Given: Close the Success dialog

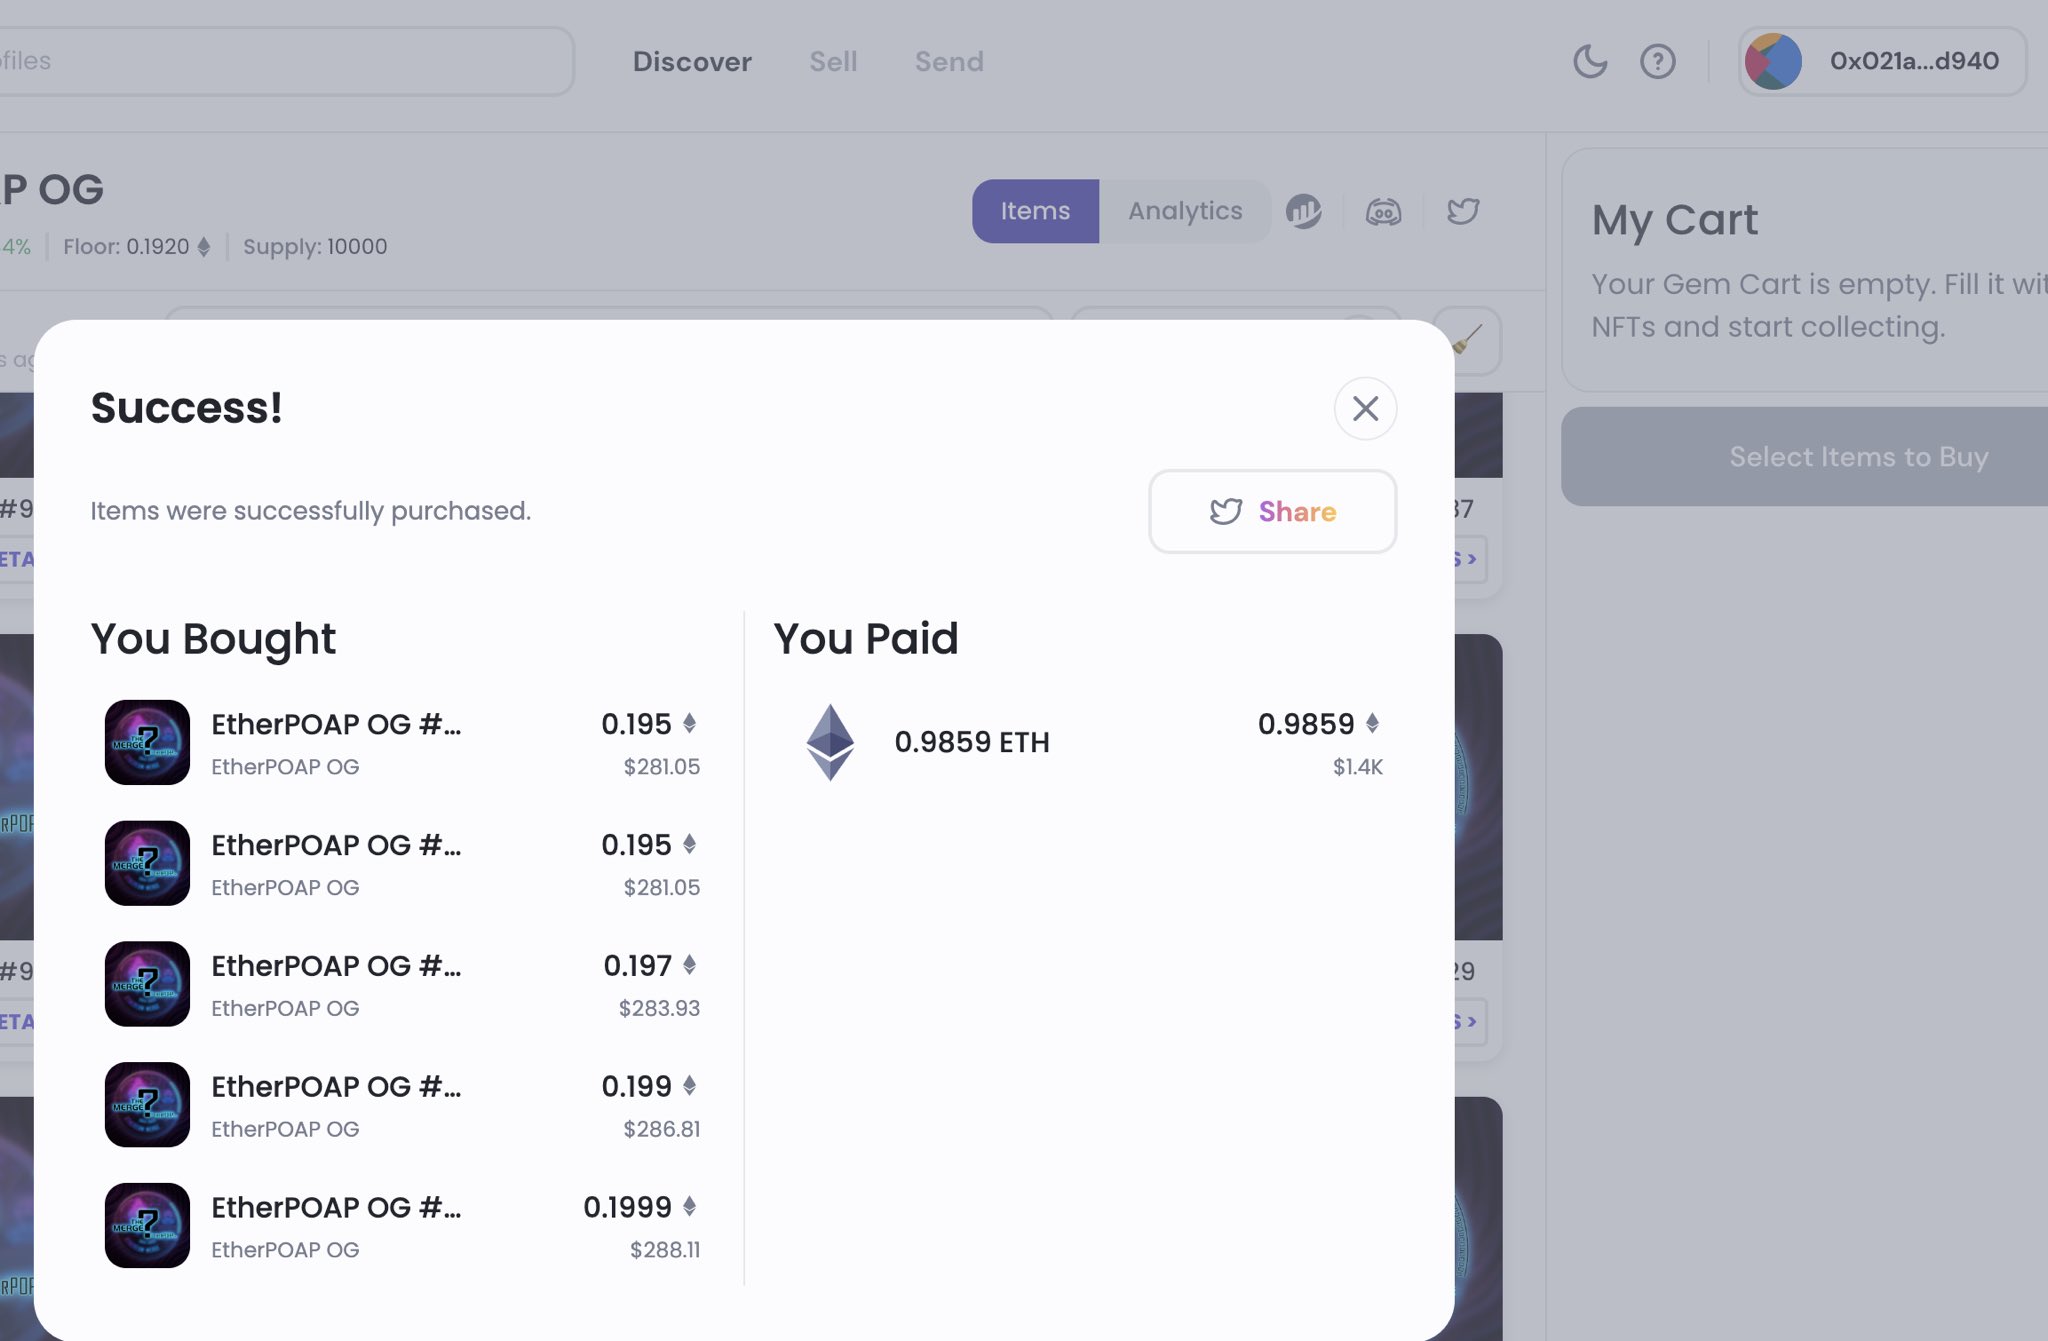Looking at the screenshot, I should point(1365,408).
